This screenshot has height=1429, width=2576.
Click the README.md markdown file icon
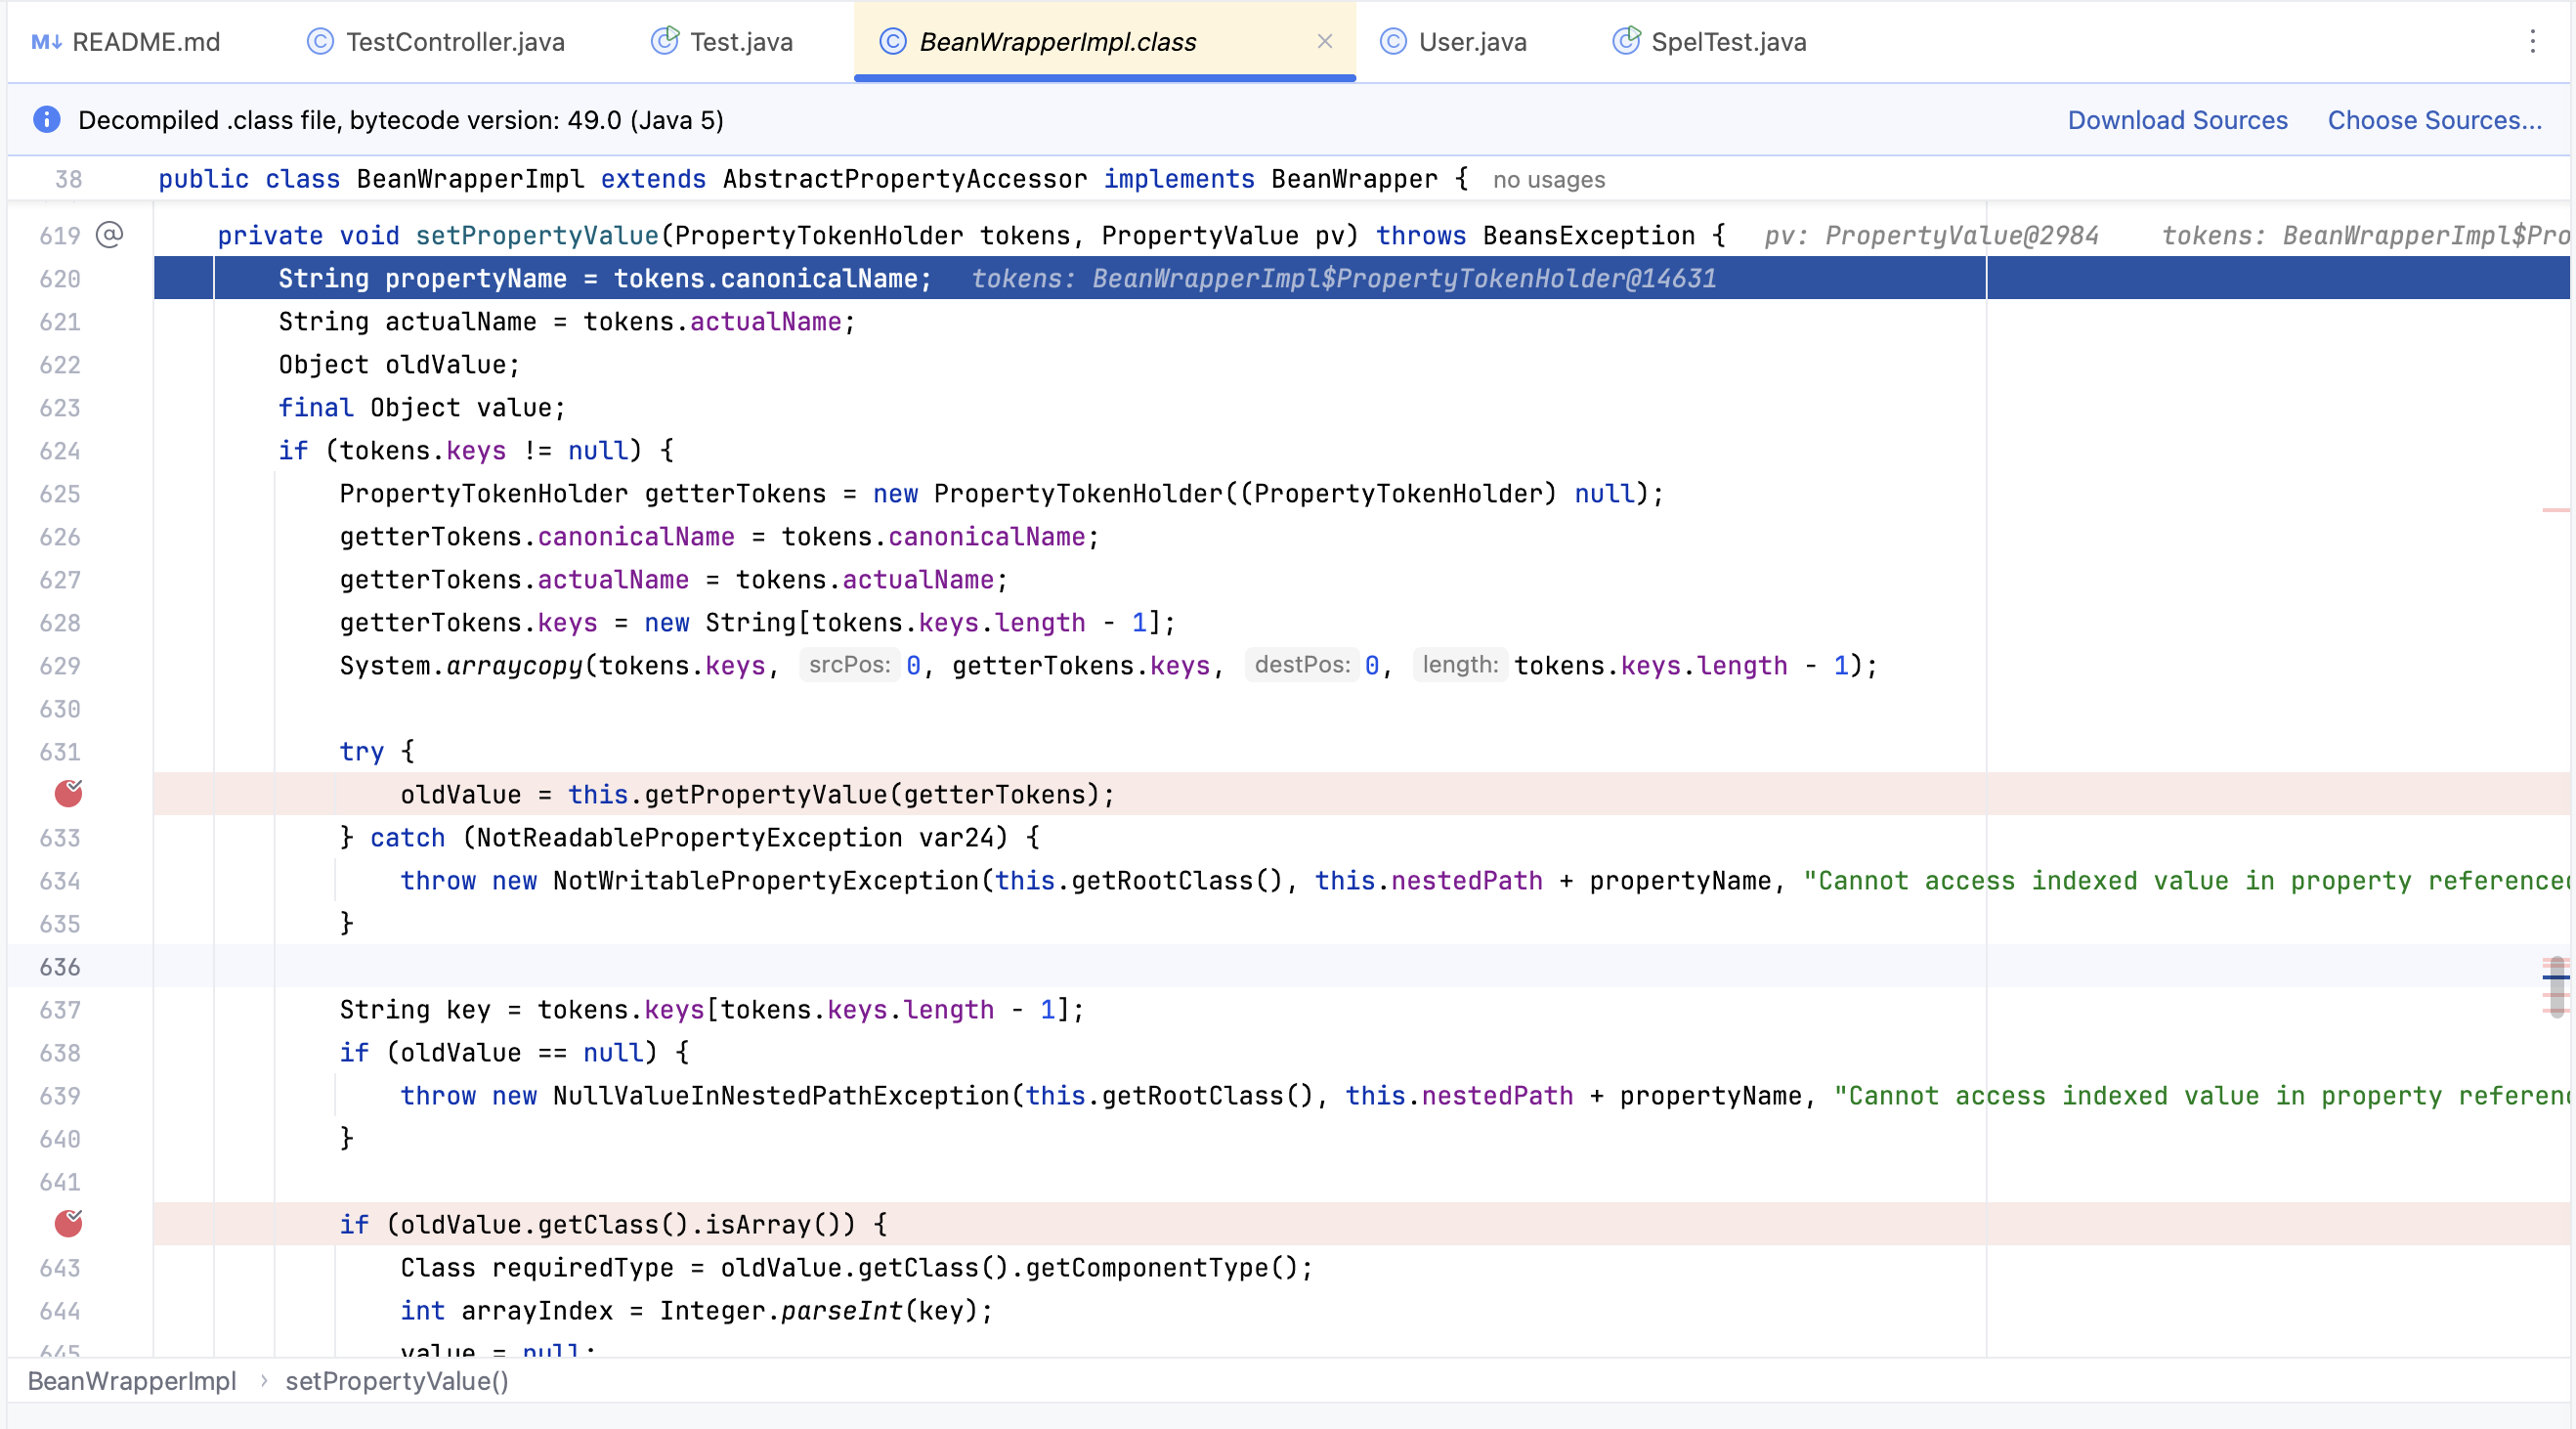pyautogui.click(x=46, y=42)
